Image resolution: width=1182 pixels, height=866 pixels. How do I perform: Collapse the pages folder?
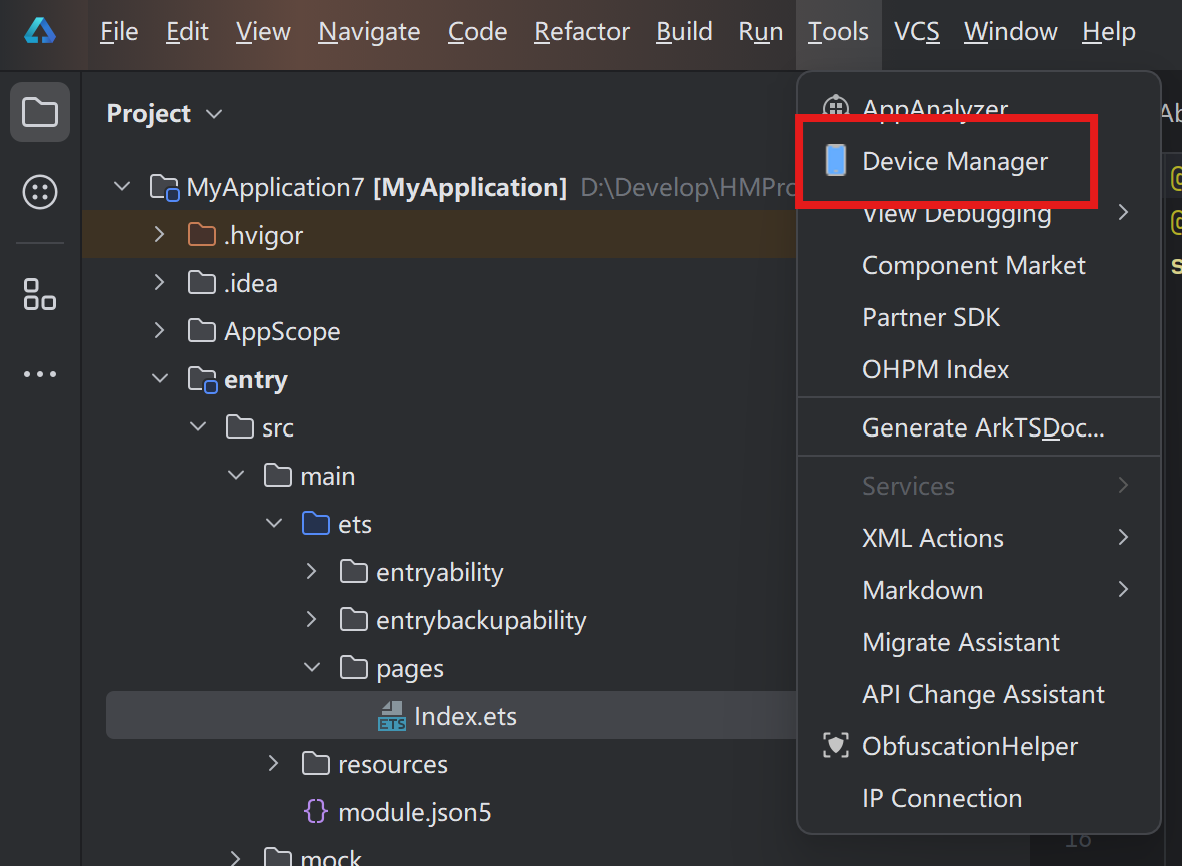(312, 667)
